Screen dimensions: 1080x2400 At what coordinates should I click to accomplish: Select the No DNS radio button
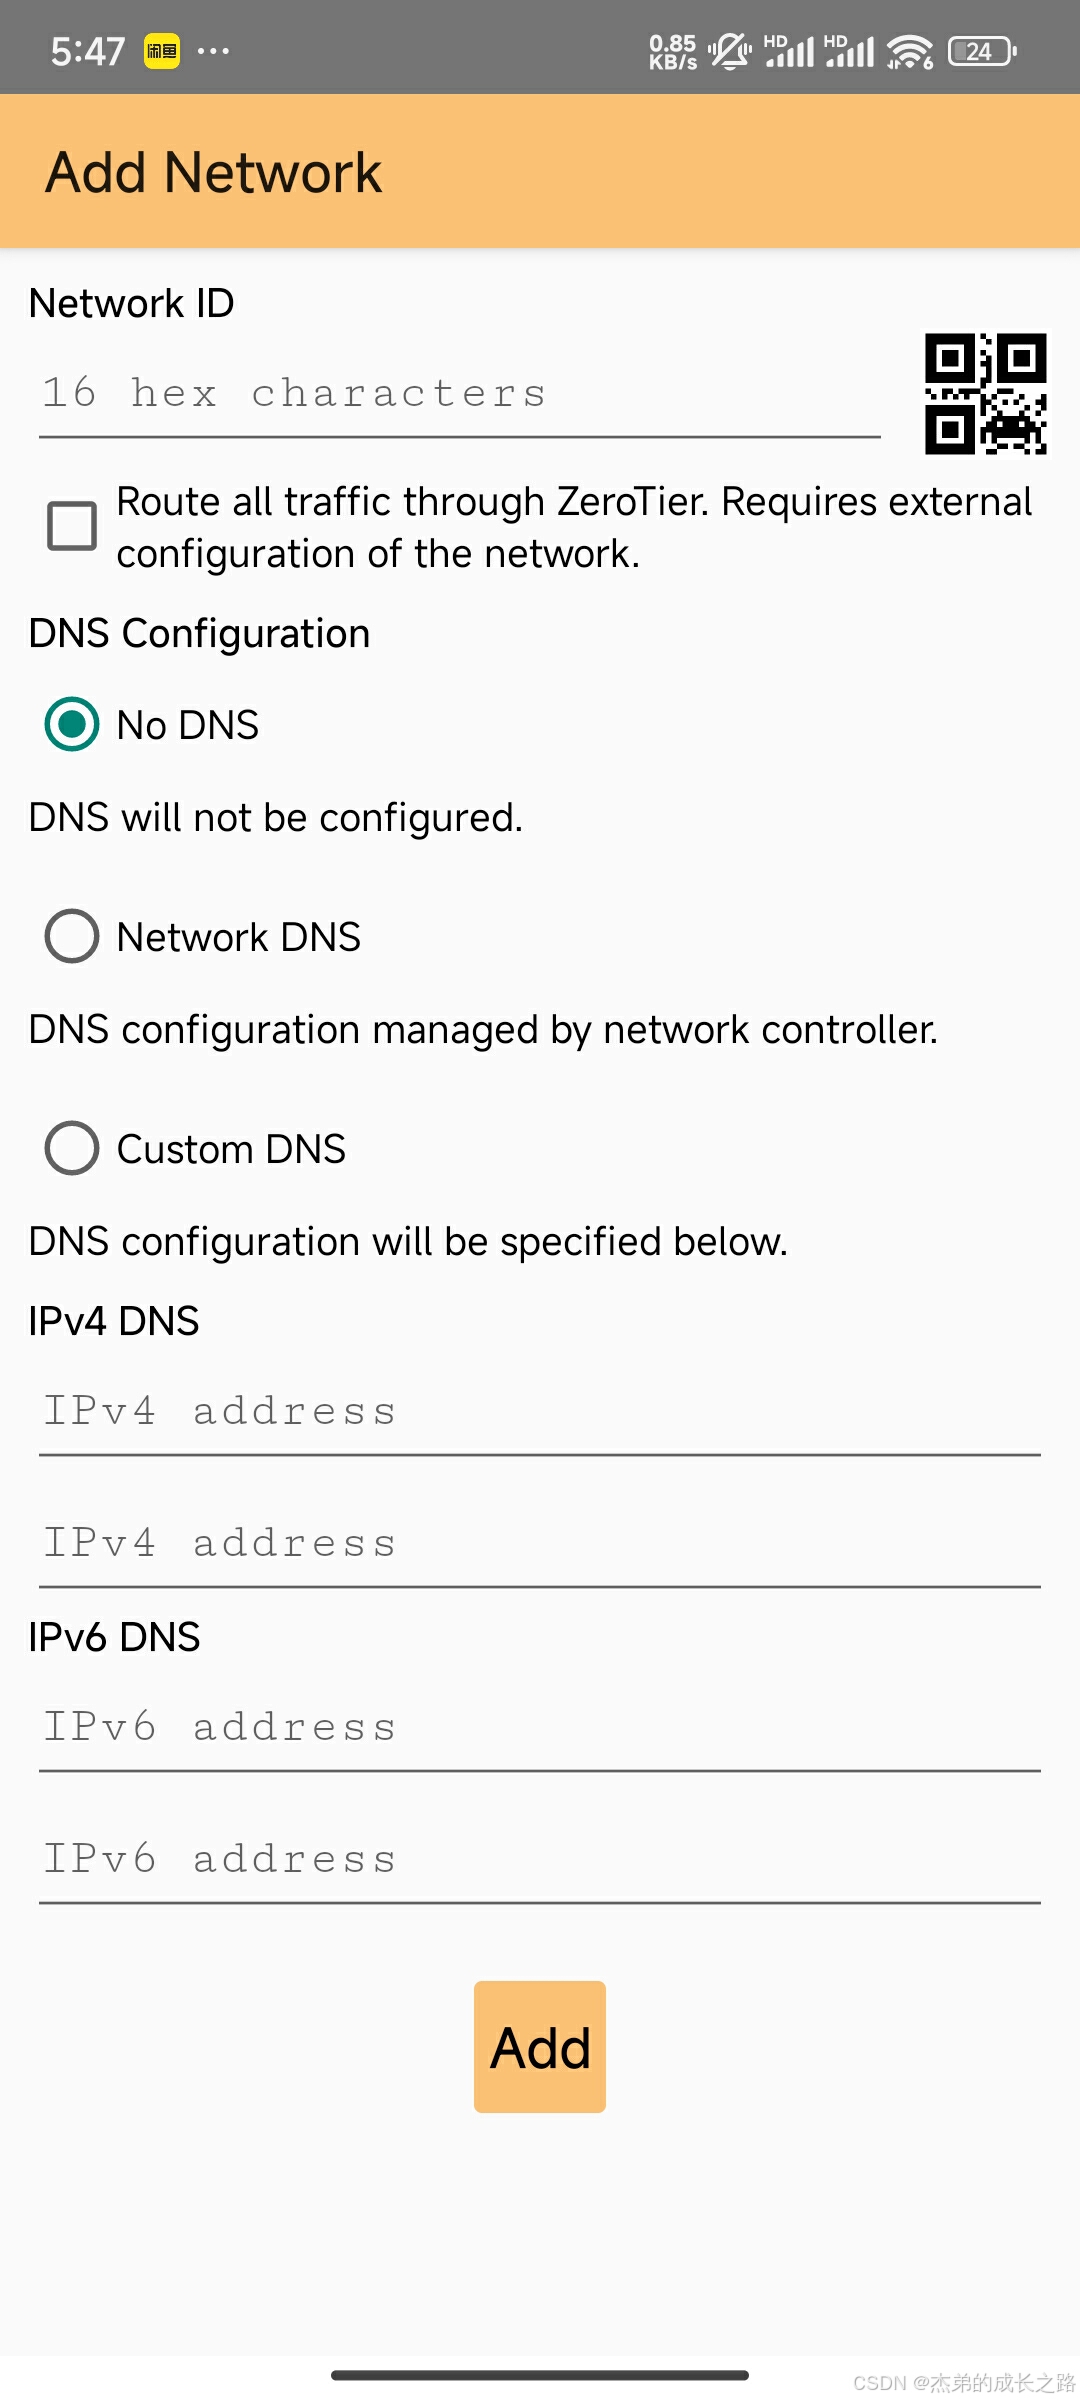pyautogui.click(x=72, y=724)
